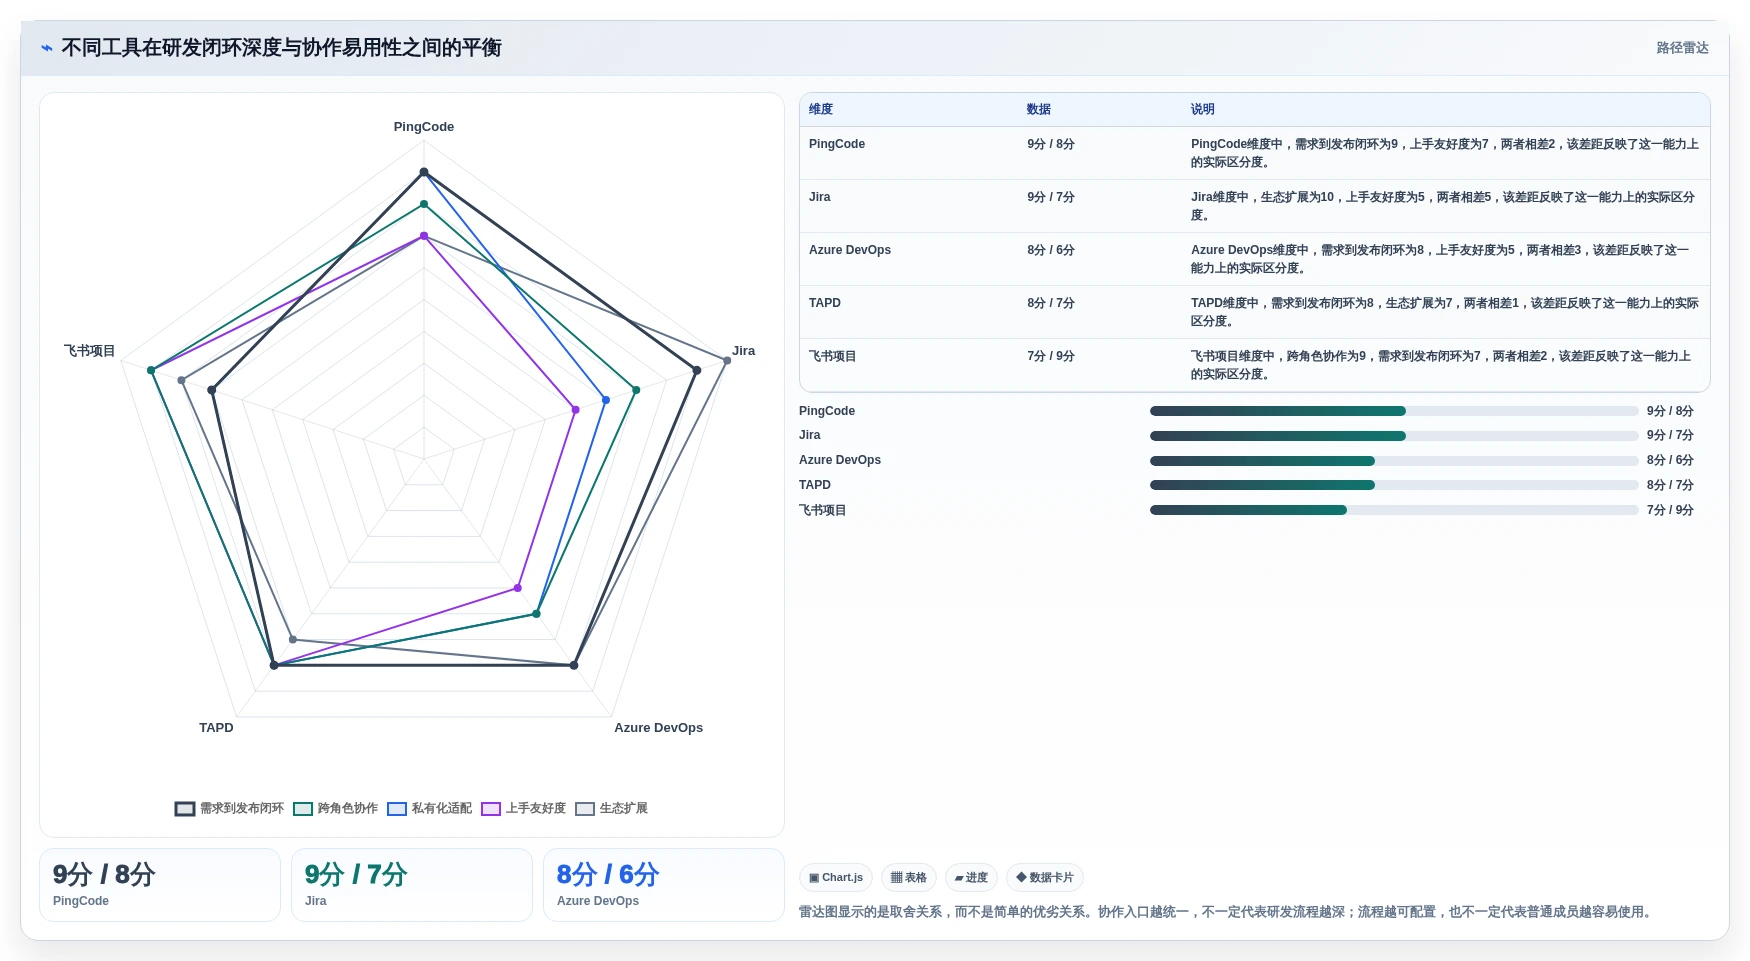Screen dimensions: 1750x961
Task: Open the PingCode 9分 / 8分 summary card
Action: click(x=160, y=885)
